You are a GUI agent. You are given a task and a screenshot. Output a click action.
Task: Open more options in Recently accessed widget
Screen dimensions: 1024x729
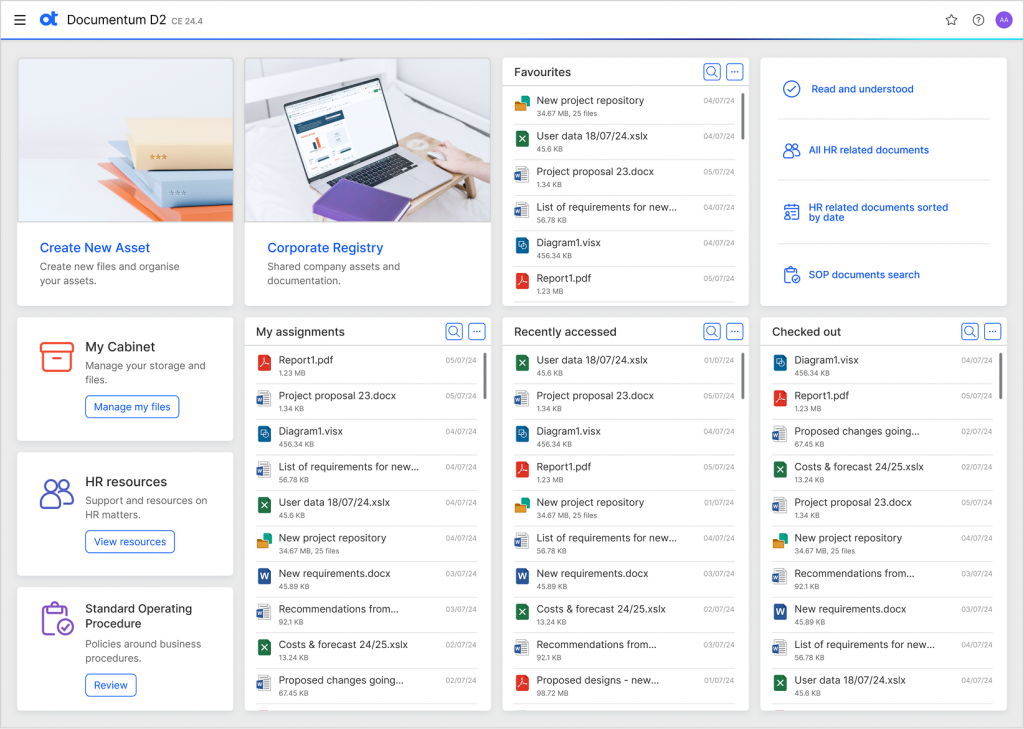pos(735,332)
